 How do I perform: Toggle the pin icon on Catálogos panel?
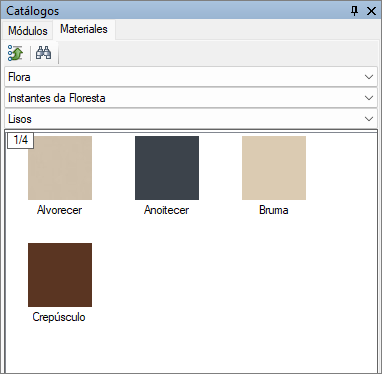354,11
